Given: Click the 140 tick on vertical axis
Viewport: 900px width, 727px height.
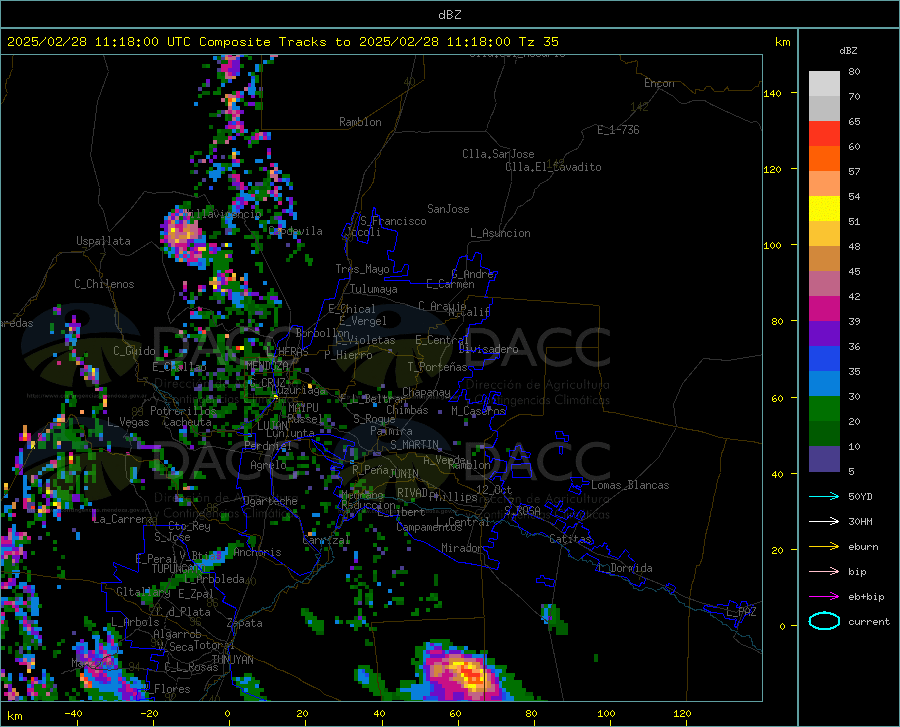Looking at the screenshot, I should tap(772, 93).
